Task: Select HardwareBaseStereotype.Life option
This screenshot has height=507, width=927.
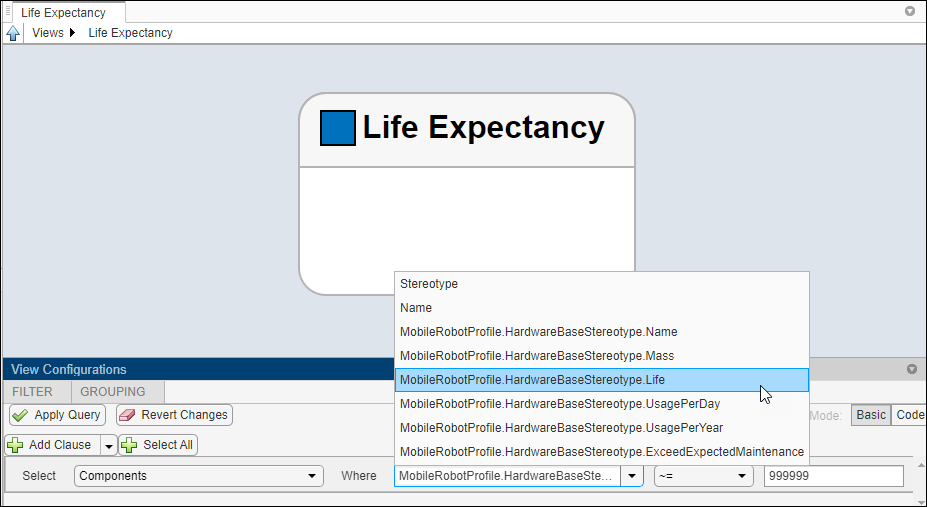Action: (x=602, y=380)
